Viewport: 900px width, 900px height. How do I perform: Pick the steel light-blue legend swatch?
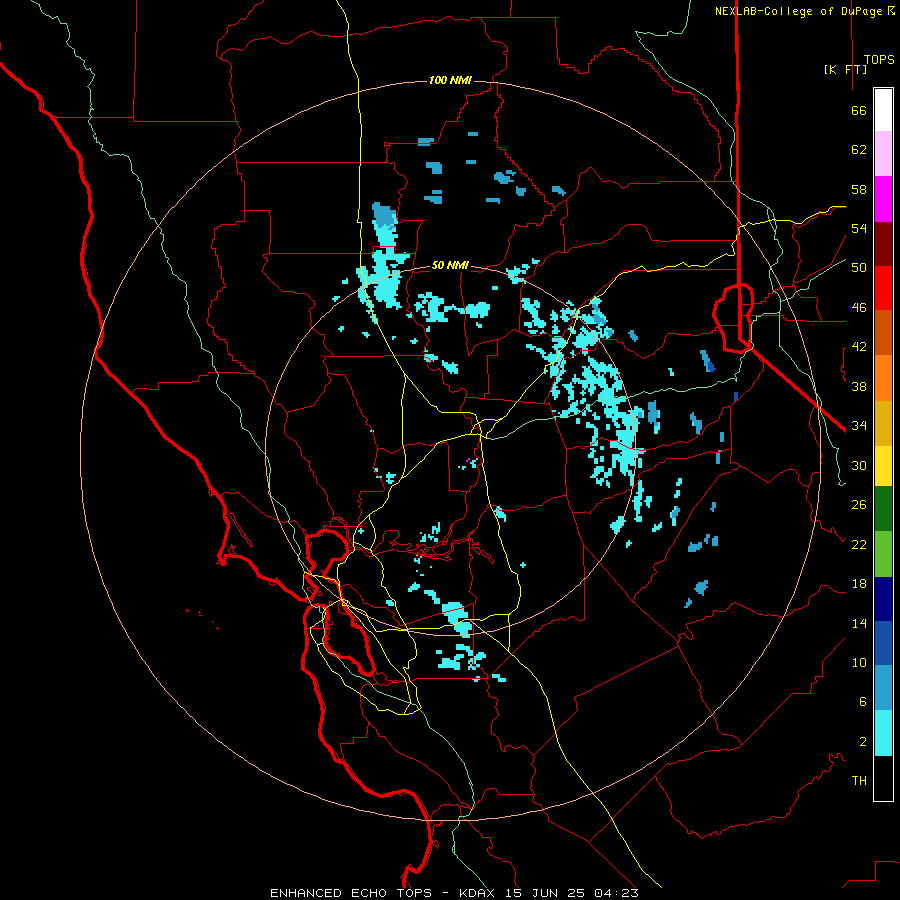[883, 688]
